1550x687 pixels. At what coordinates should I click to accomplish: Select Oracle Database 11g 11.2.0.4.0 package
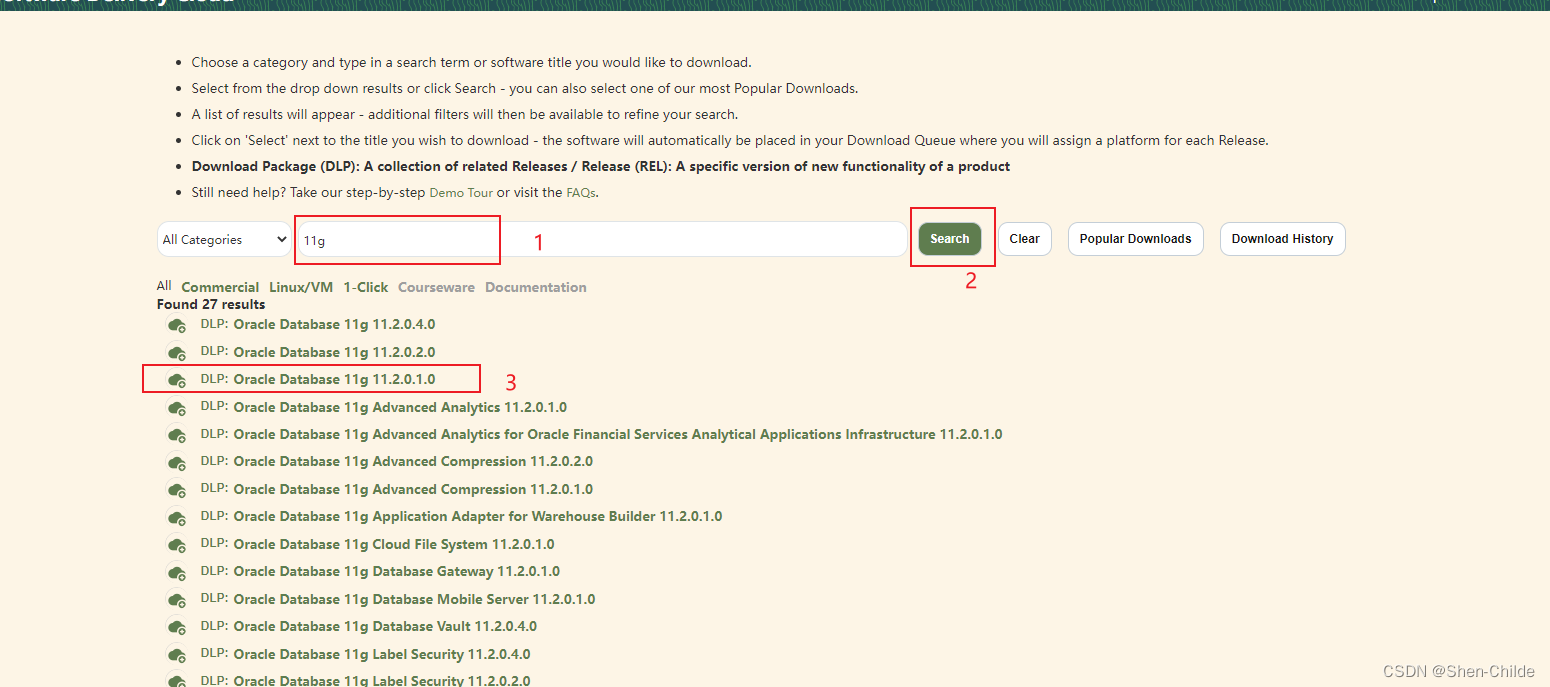pyautogui.click(x=334, y=324)
